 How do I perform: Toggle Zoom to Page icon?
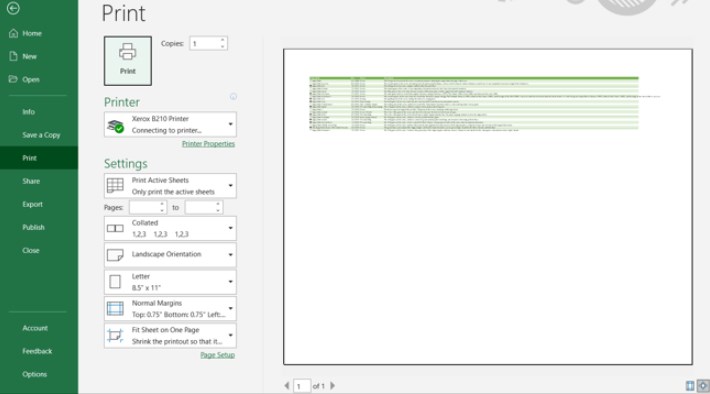[703, 385]
